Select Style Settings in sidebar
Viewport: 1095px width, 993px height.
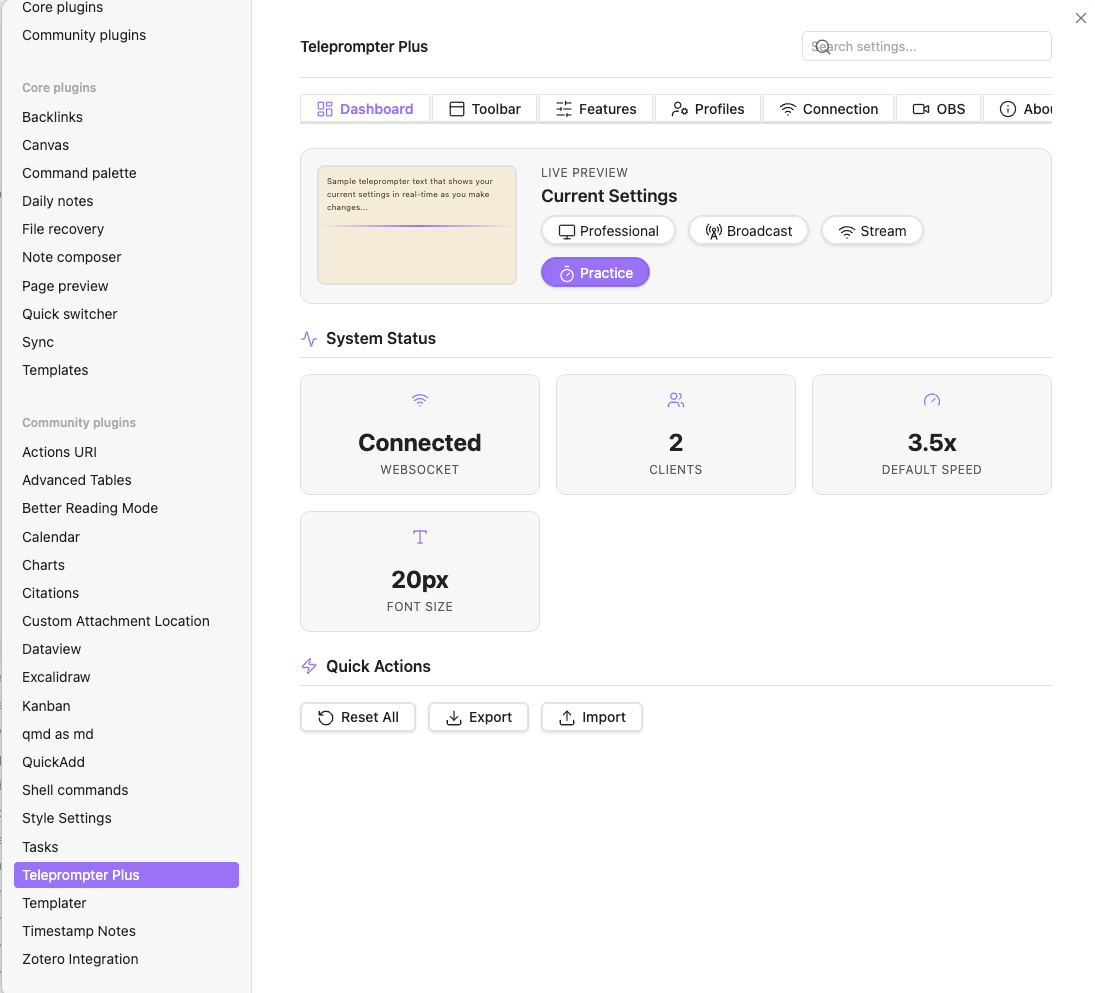point(66,818)
